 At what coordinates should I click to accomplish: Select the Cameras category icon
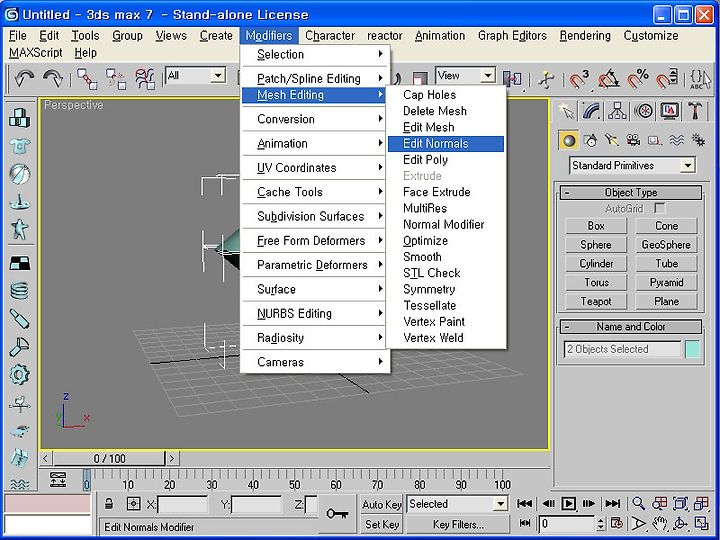pyautogui.click(x=633, y=140)
